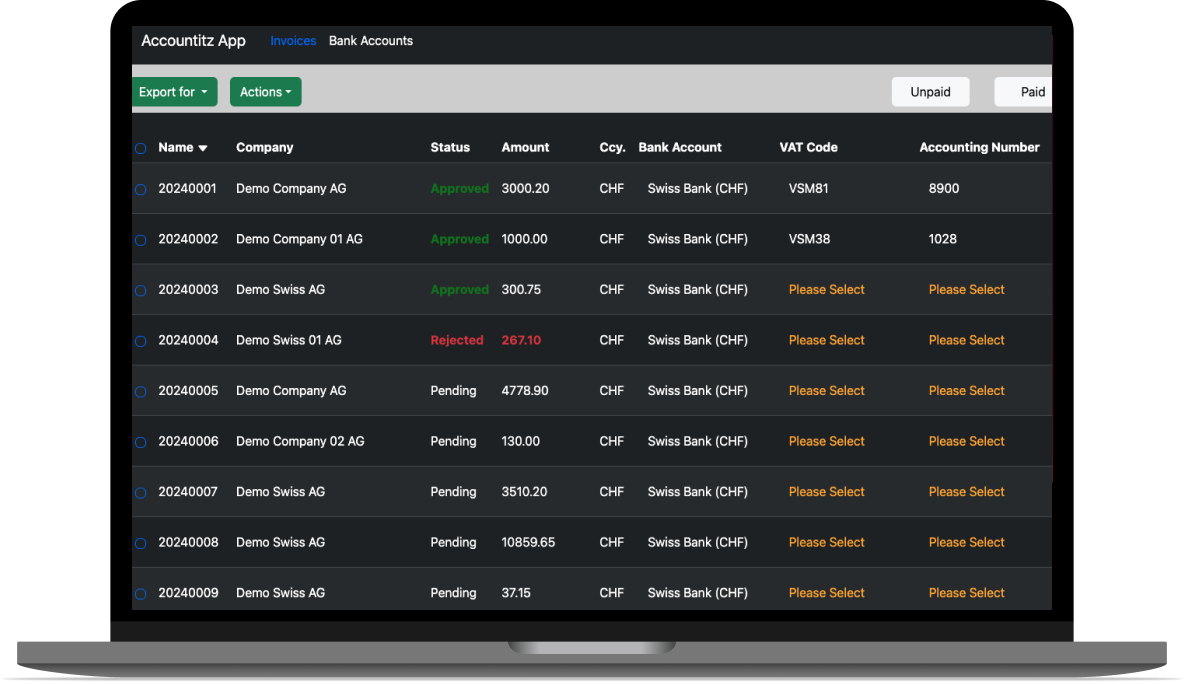Click amount 37.15
Viewport: 1184px width, 684px height.
pos(516,593)
